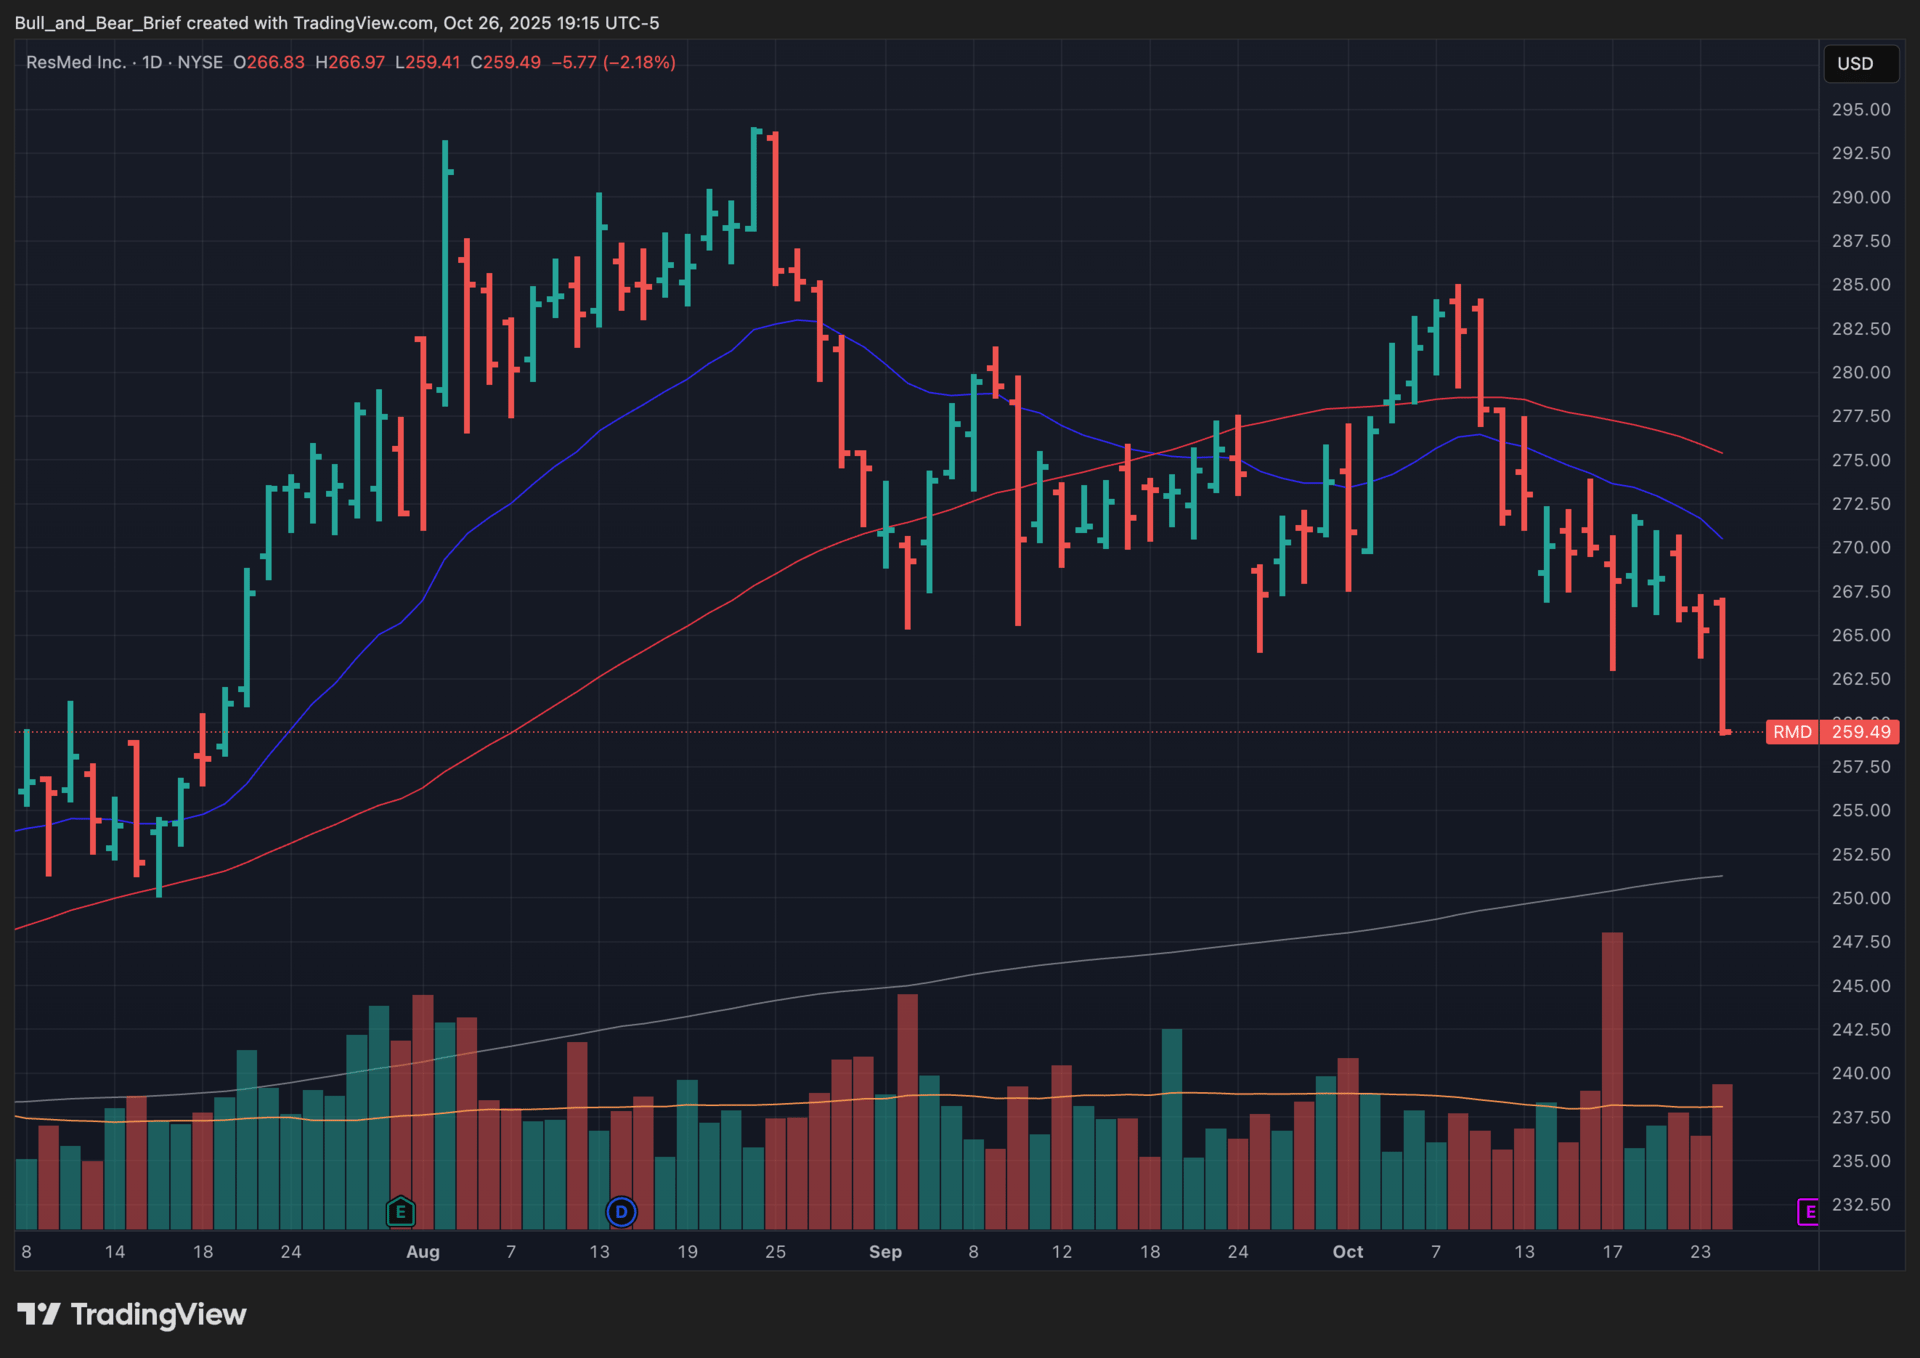Click the TradingView logo at bottom left

click(131, 1314)
